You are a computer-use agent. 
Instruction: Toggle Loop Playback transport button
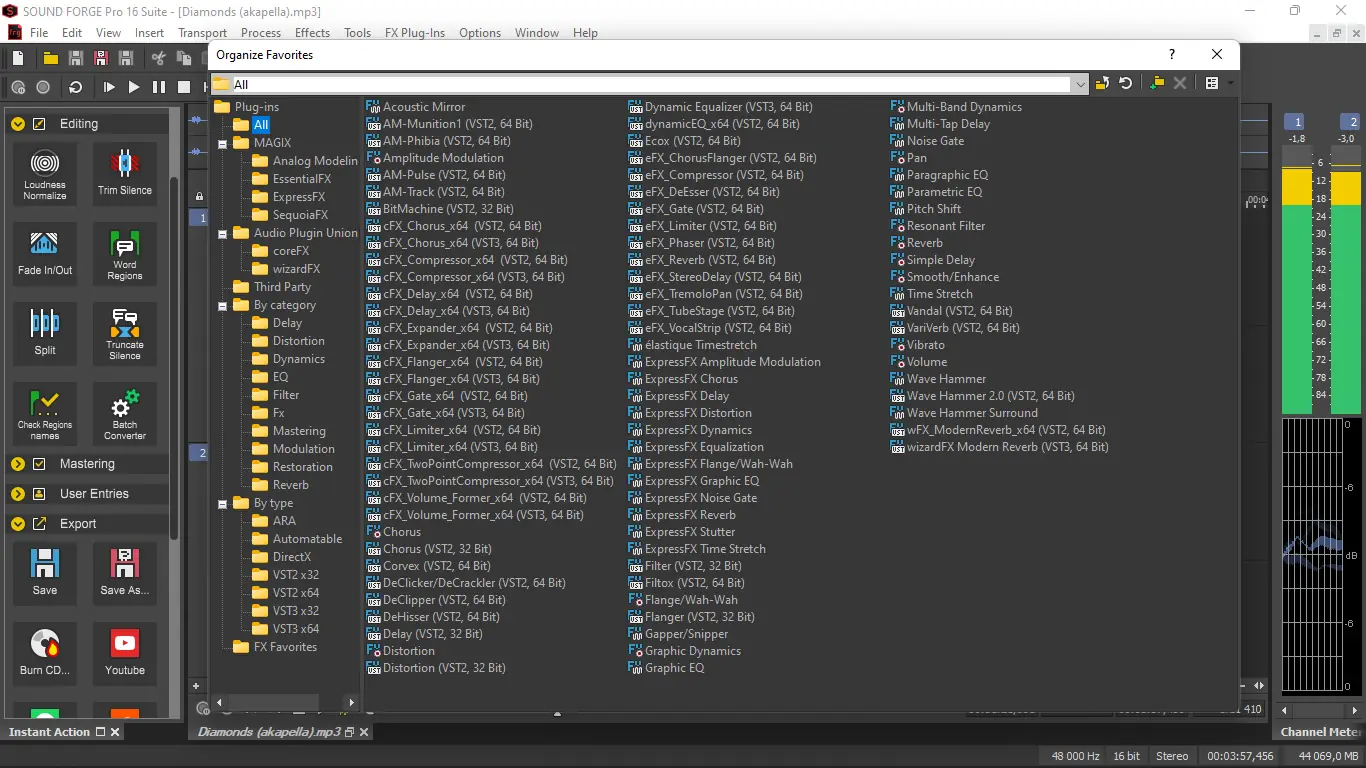click(75, 87)
